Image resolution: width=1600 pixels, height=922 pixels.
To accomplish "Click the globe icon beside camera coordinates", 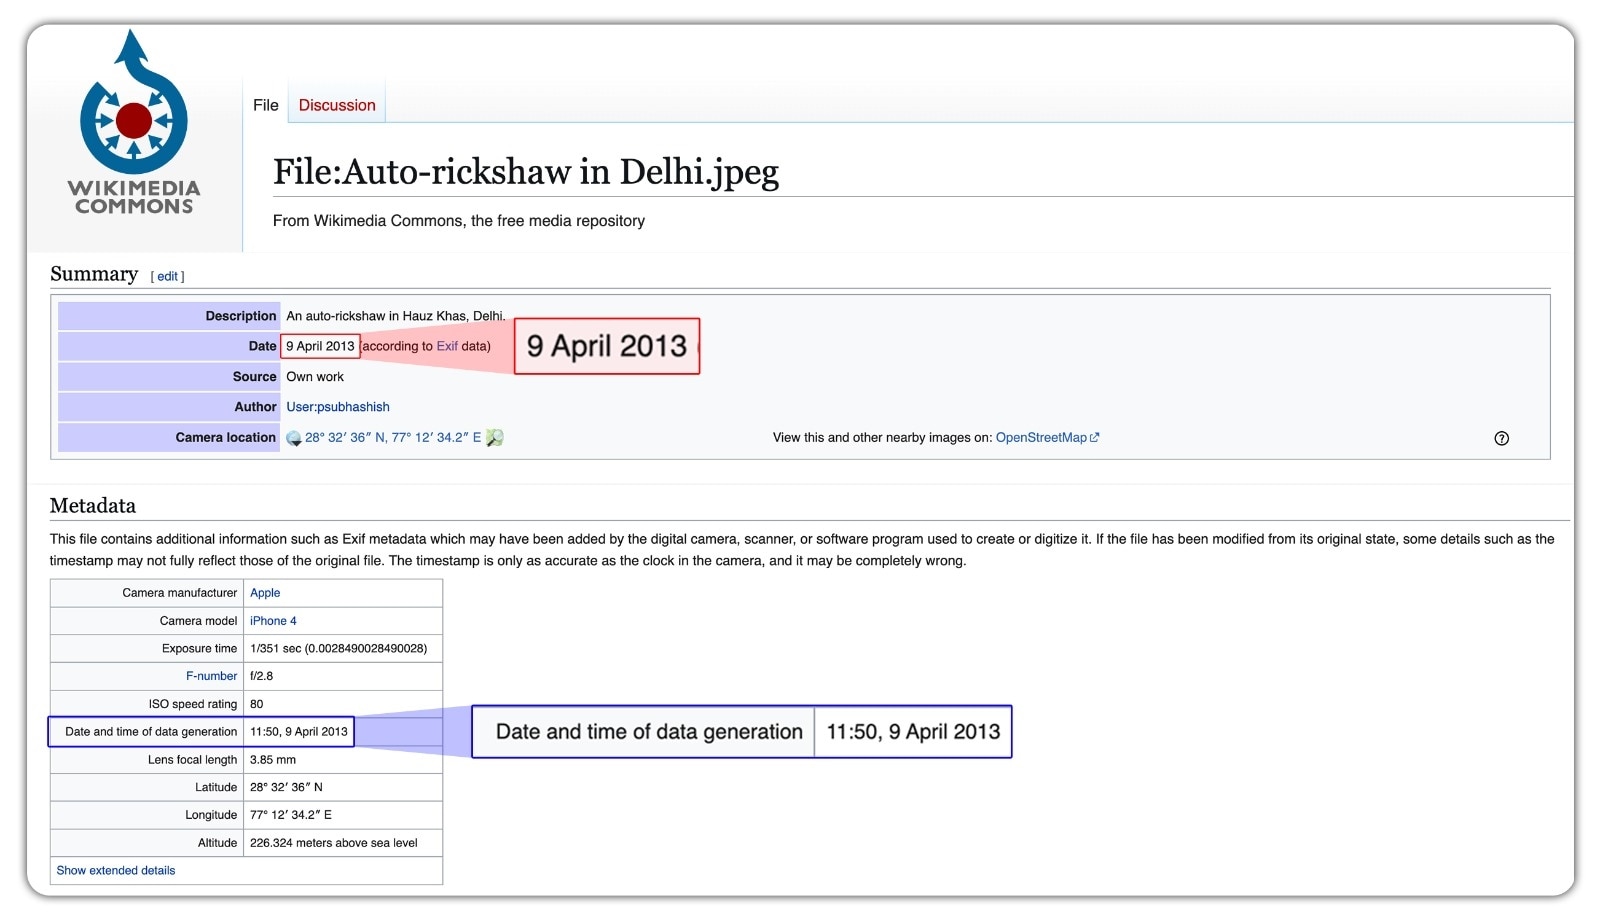I will click(294, 438).
